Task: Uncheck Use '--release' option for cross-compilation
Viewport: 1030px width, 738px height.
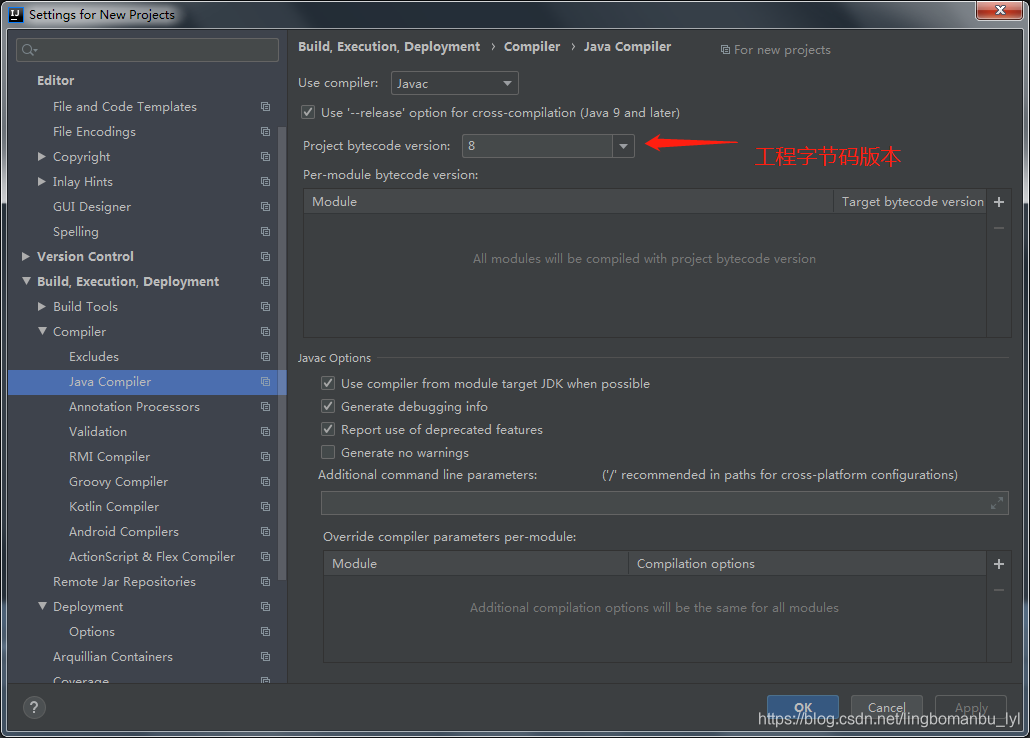Action: [x=308, y=112]
